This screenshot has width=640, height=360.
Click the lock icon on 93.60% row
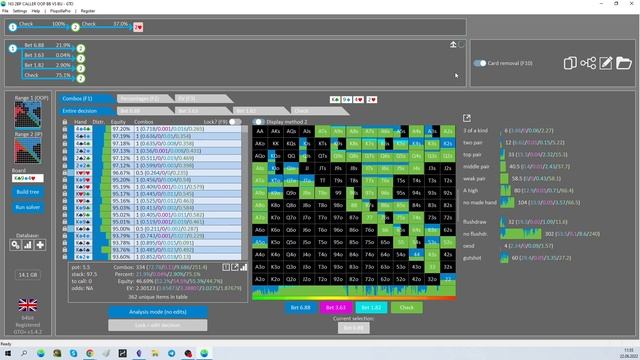point(65,257)
